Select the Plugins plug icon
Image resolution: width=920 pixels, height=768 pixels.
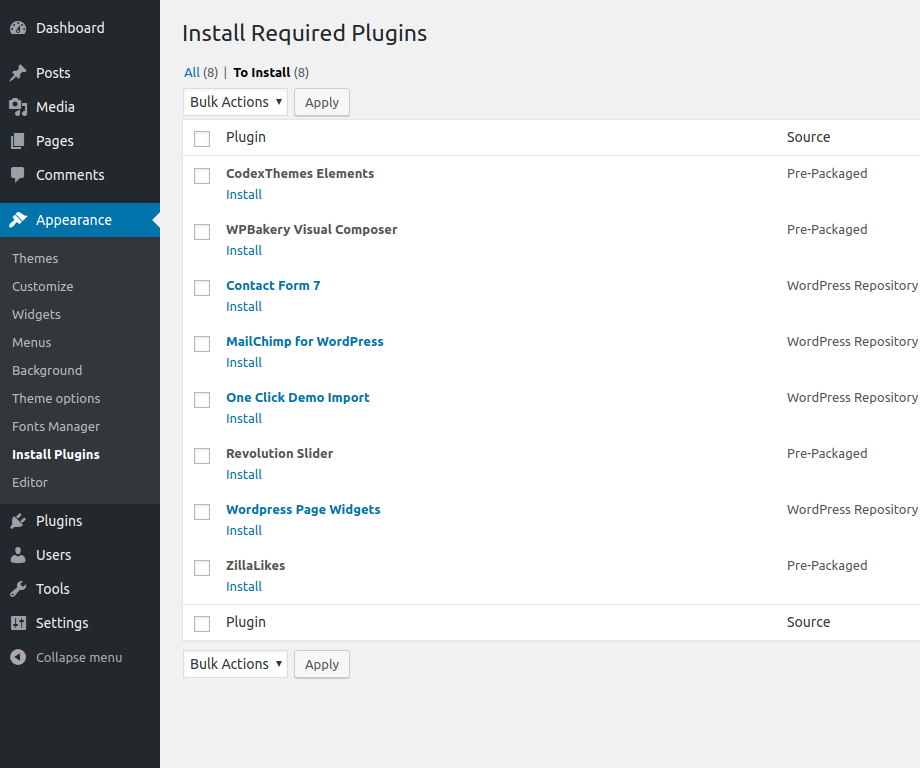(x=18, y=520)
